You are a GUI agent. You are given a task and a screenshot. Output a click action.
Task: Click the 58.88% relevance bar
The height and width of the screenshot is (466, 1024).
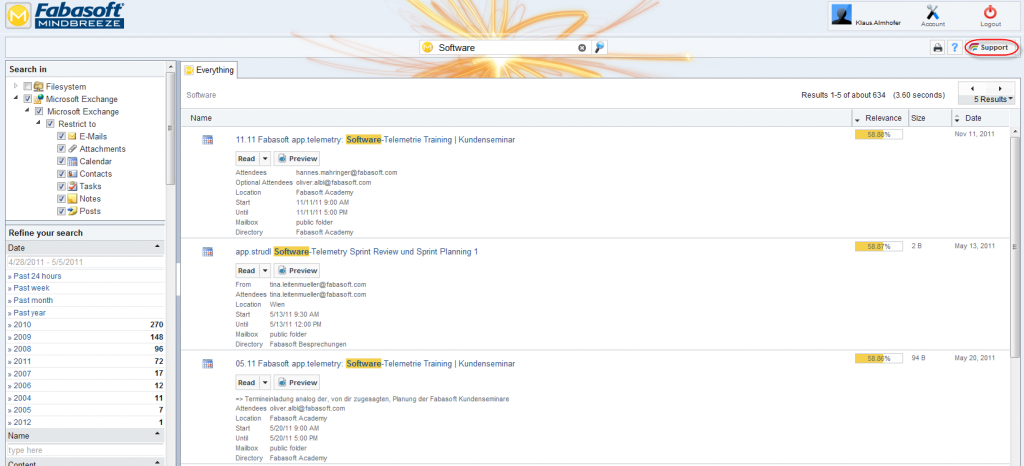tap(878, 134)
